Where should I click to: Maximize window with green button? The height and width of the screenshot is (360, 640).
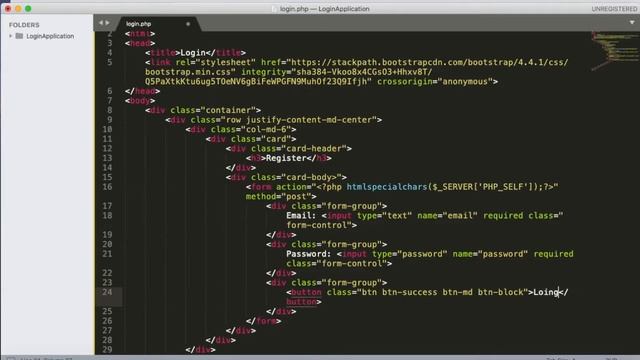pyautogui.click(x=28, y=8)
